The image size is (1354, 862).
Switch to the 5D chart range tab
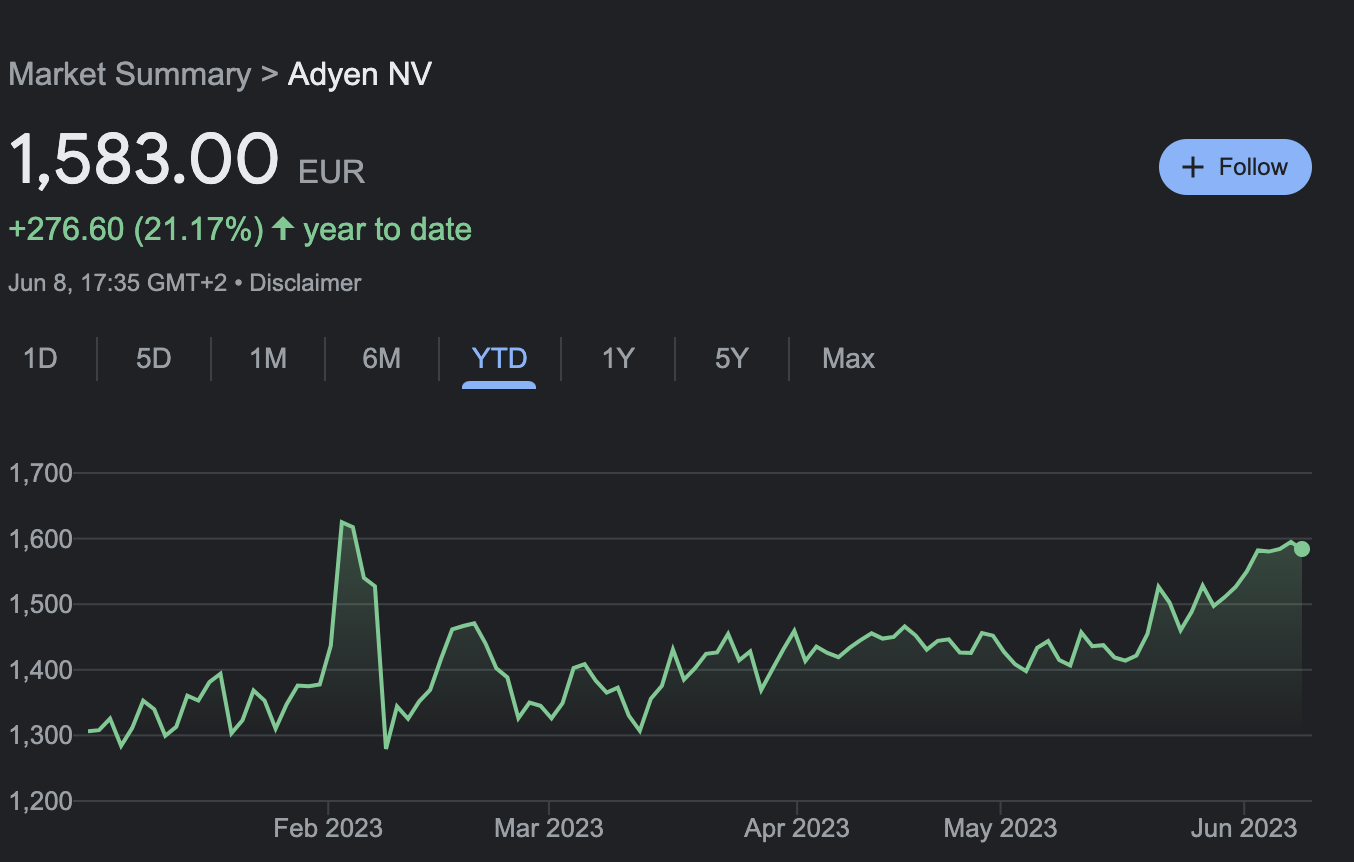(x=153, y=358)
